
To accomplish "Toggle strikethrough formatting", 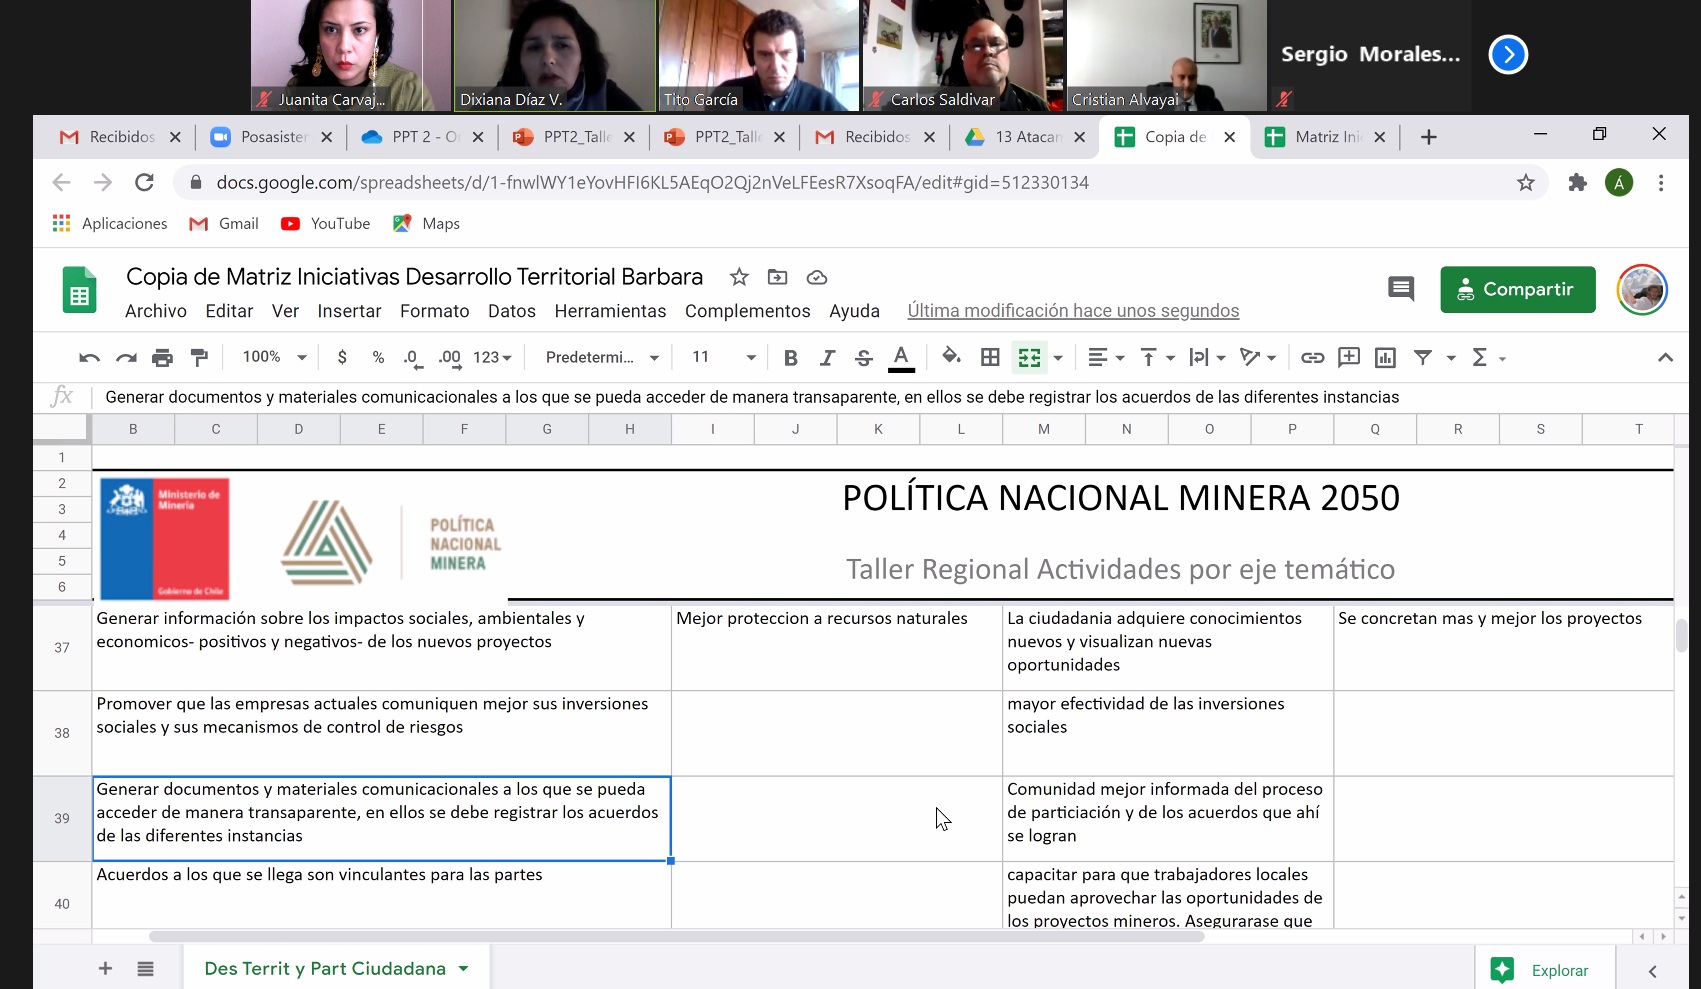I will click(x=864, y=357).
